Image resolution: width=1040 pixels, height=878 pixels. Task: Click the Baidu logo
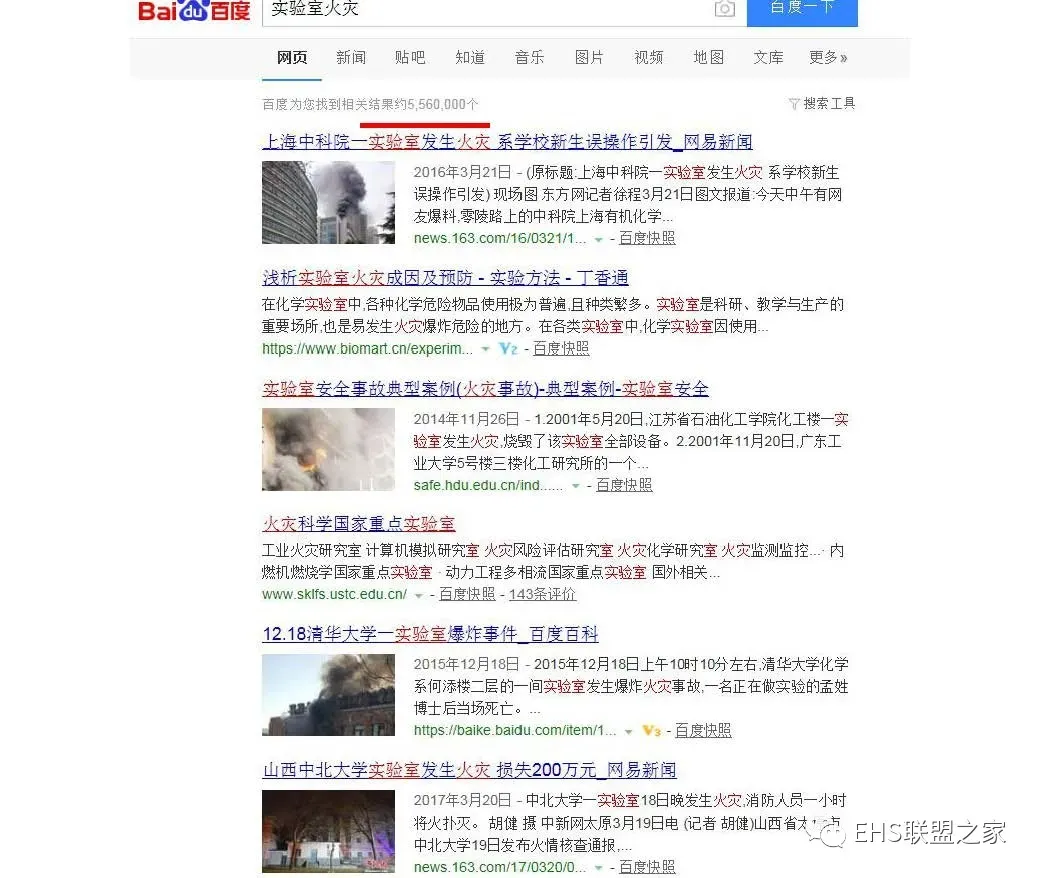(194, 10)
